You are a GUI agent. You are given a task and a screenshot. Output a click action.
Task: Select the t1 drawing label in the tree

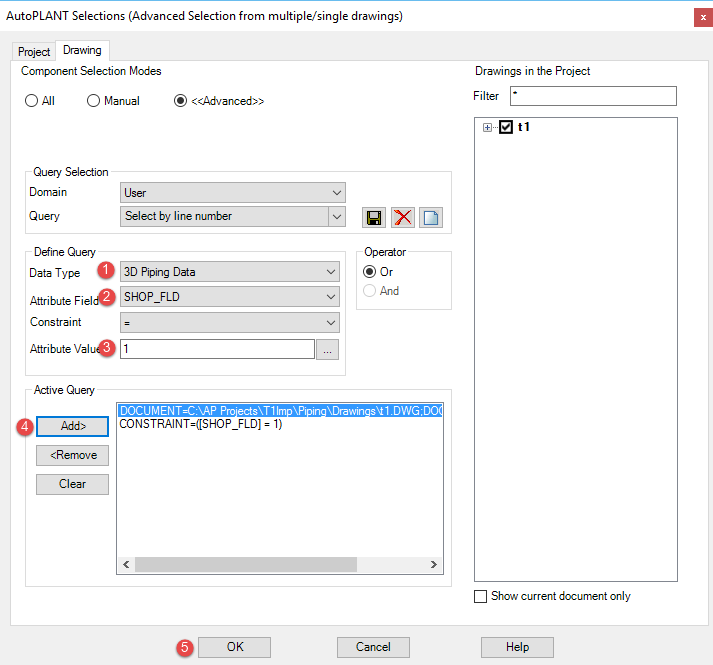pos(523,127)
